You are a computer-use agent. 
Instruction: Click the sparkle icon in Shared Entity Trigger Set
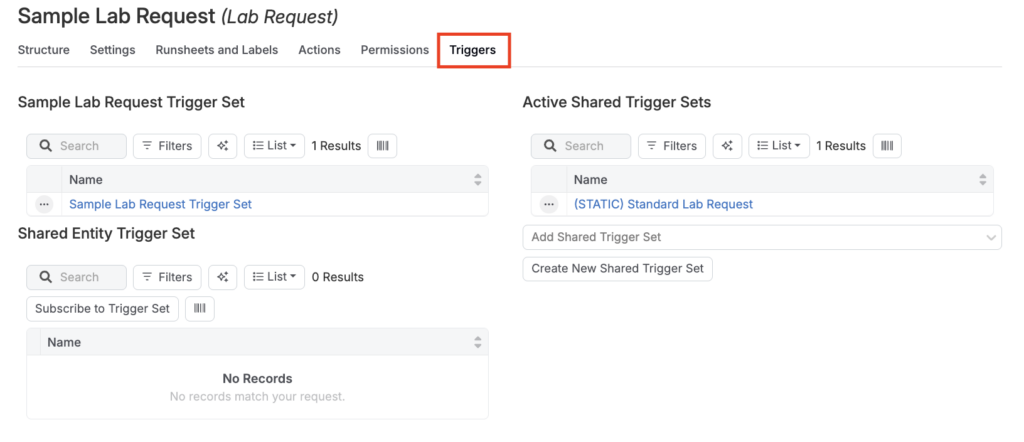pos(223,277)
